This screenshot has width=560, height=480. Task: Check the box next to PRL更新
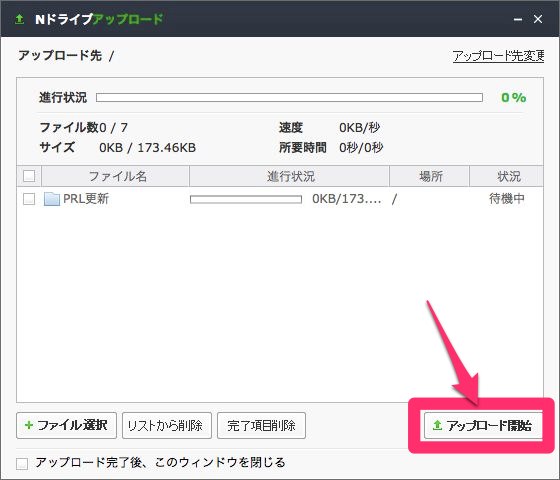pyautogui.click(x=29, y=199)
